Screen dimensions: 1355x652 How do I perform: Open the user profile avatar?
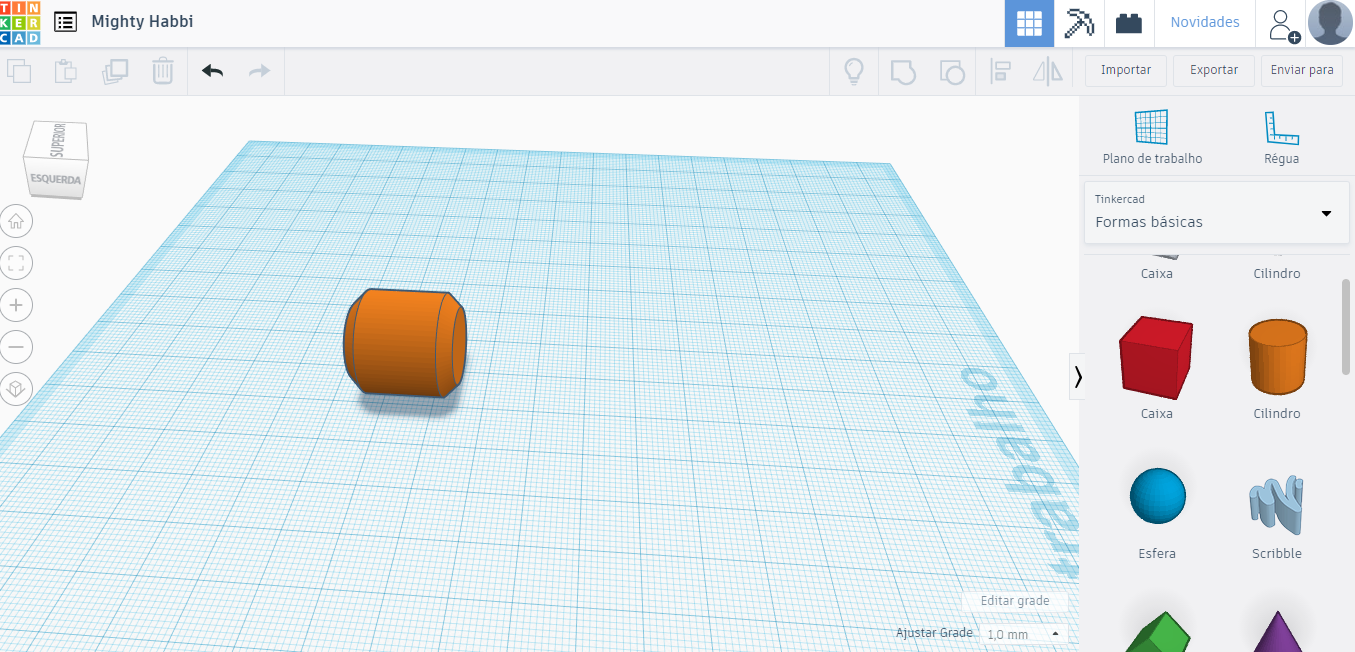(x=1331, y=23)
